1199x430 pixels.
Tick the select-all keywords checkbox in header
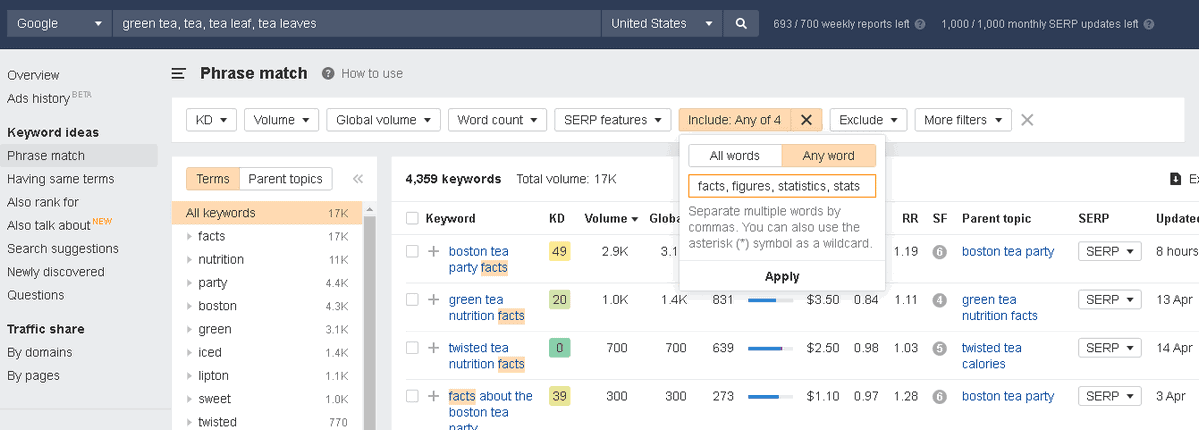point(412,219)
